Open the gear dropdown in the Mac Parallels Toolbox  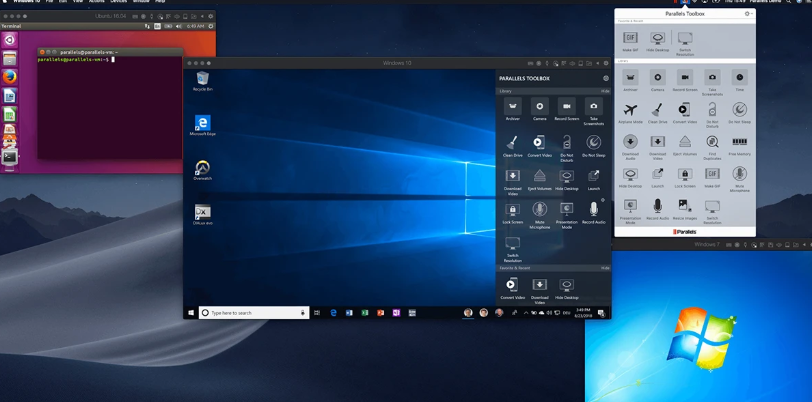(748, 14)
